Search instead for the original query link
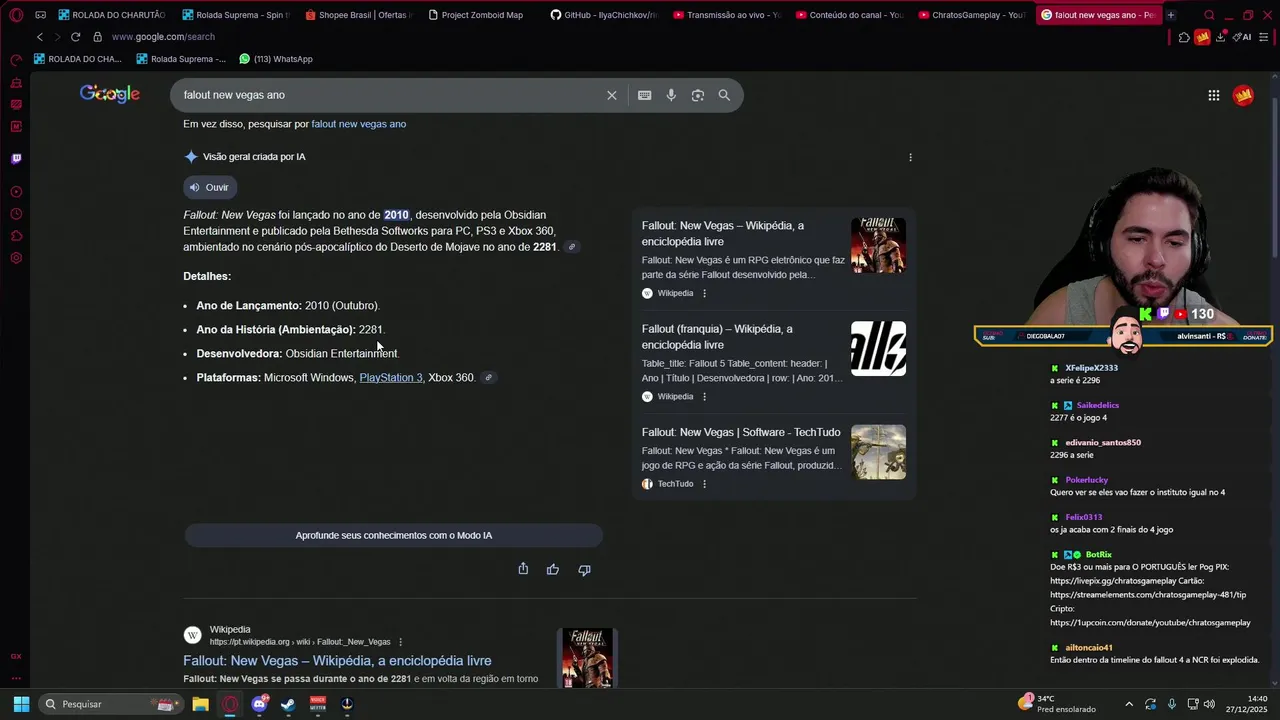The height and width of the screenshot is (720, 1280). (358, 124)
